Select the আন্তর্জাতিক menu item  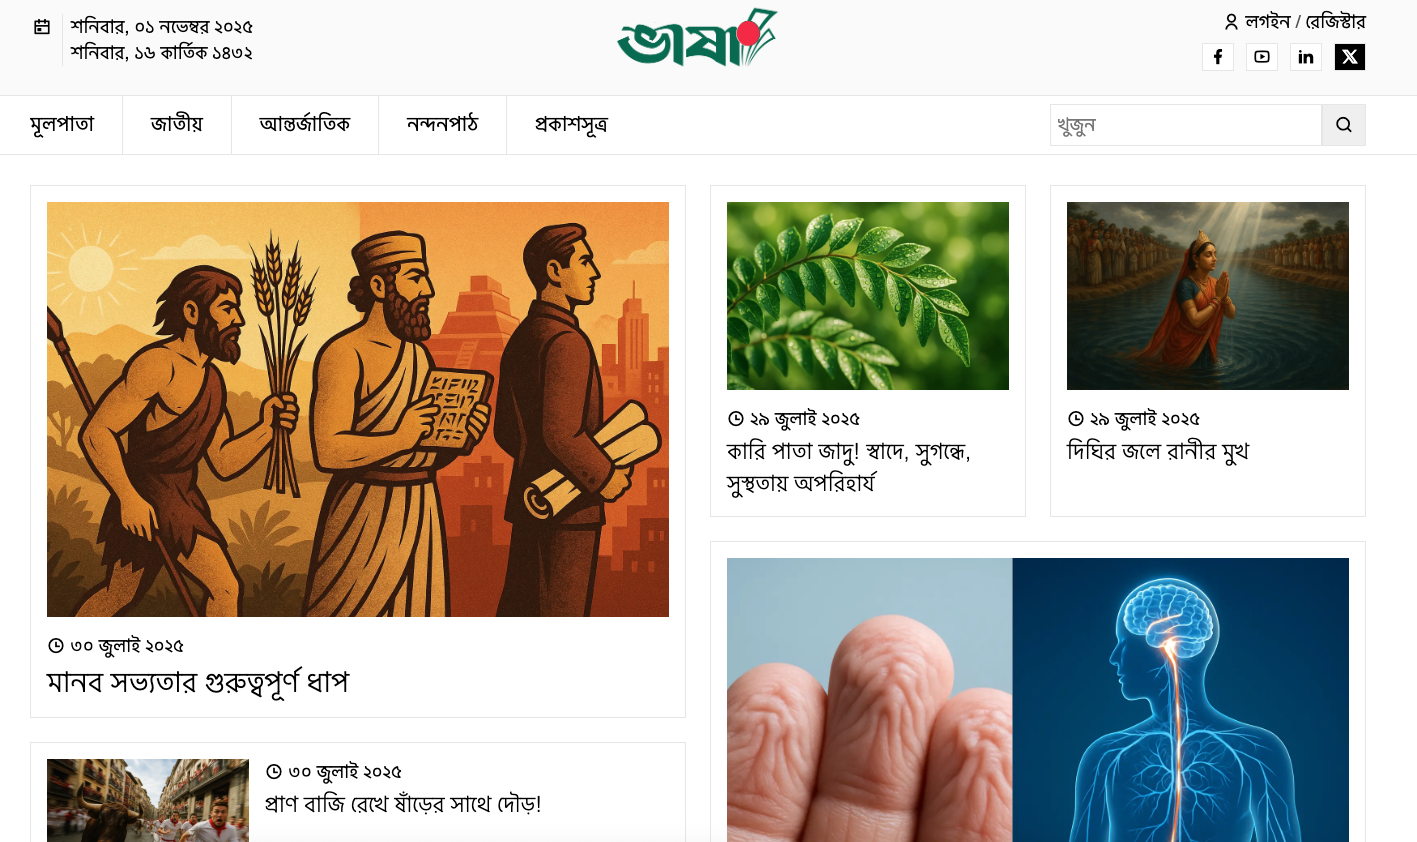tap(305, 125)
